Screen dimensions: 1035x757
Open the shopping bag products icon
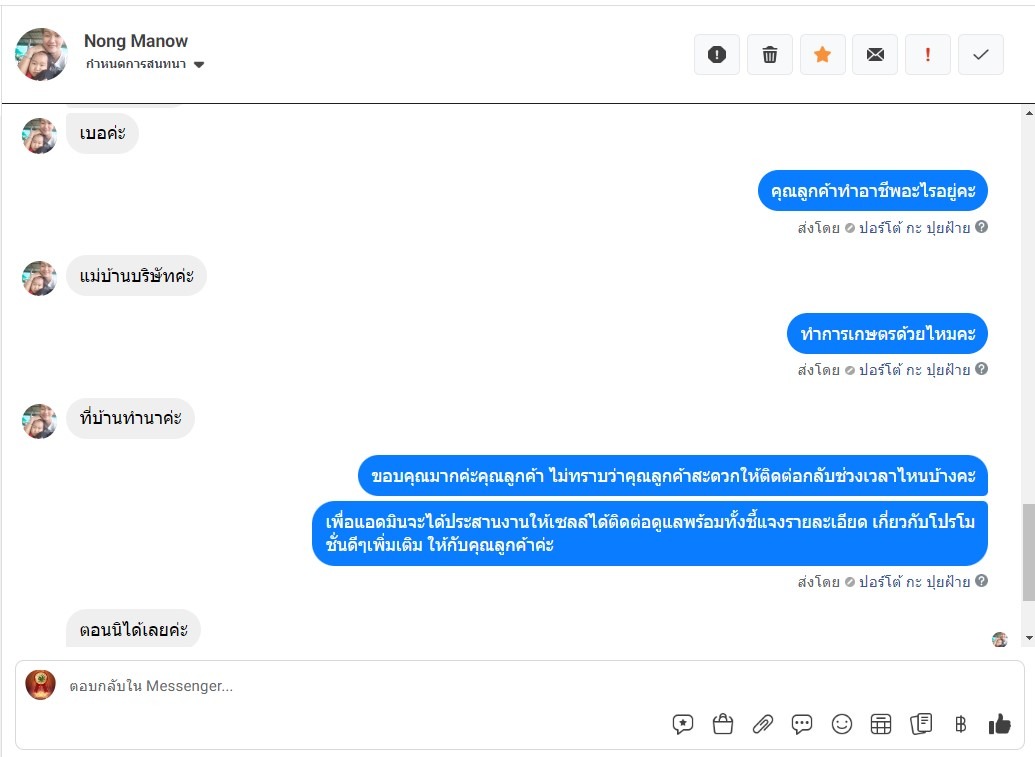tap(723, 724)
